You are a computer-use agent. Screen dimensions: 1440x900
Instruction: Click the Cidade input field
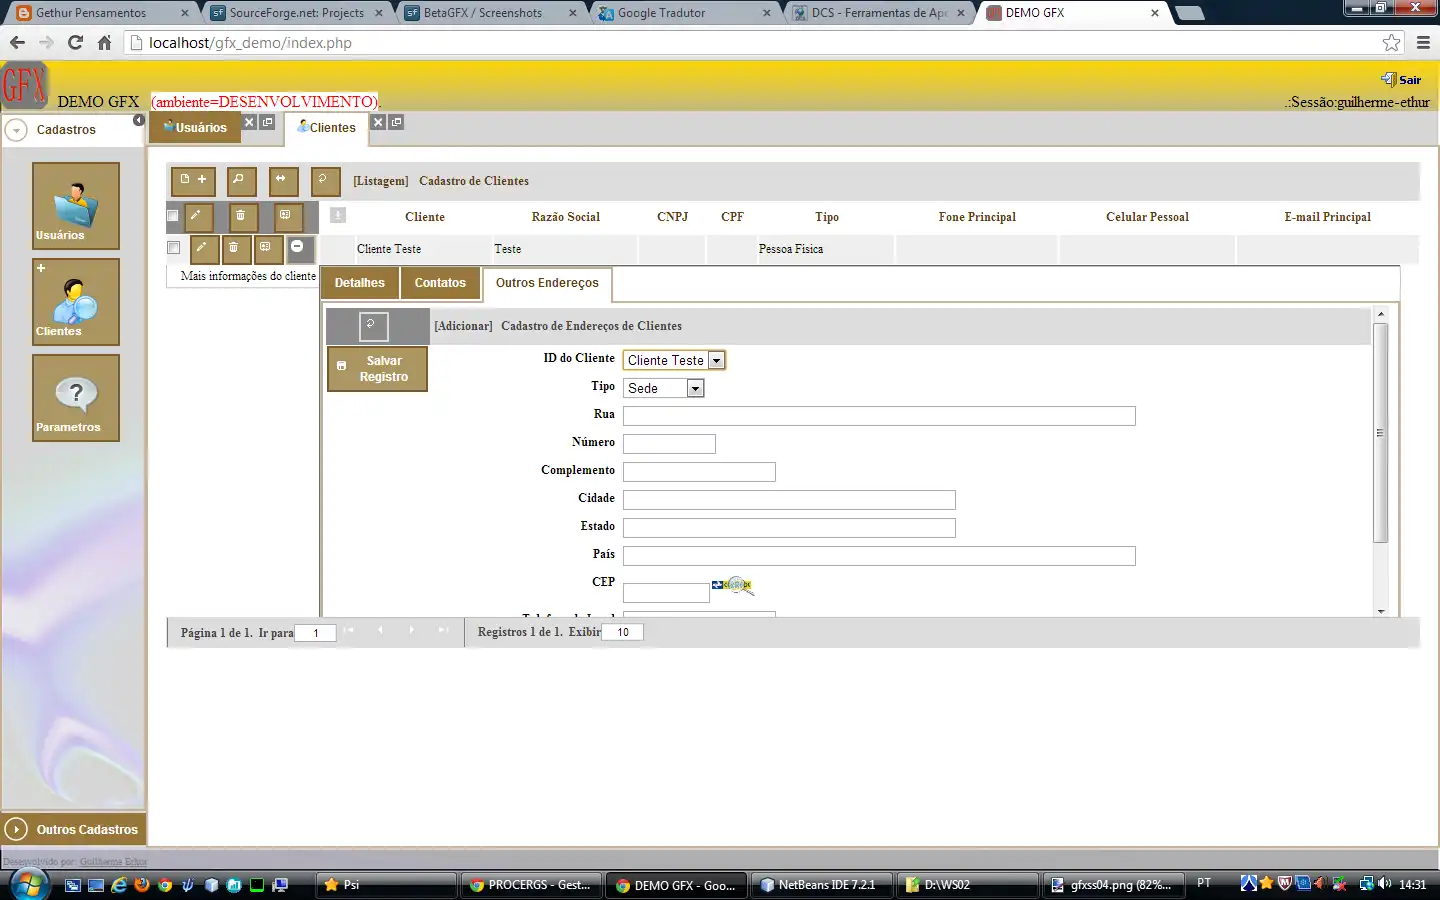[x=789, y=500]
